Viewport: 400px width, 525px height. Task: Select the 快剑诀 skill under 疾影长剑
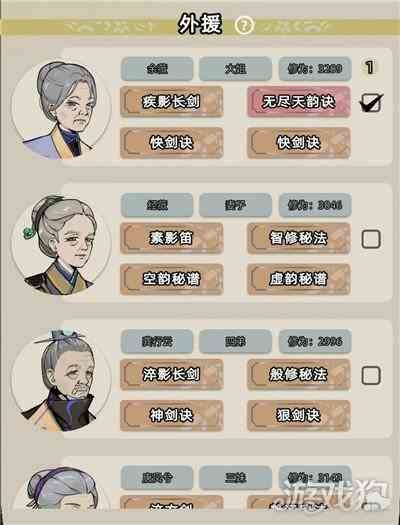[171, 143]
